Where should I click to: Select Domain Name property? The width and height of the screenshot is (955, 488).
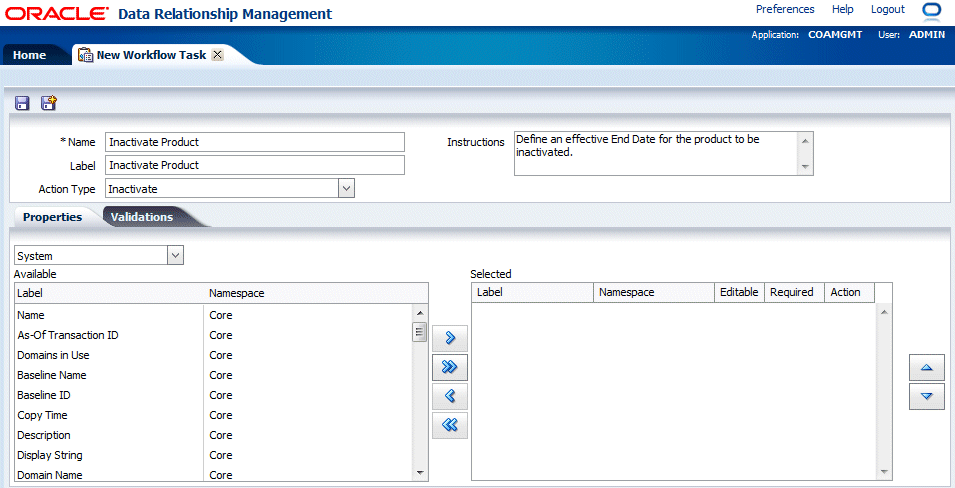pos(213,474)
